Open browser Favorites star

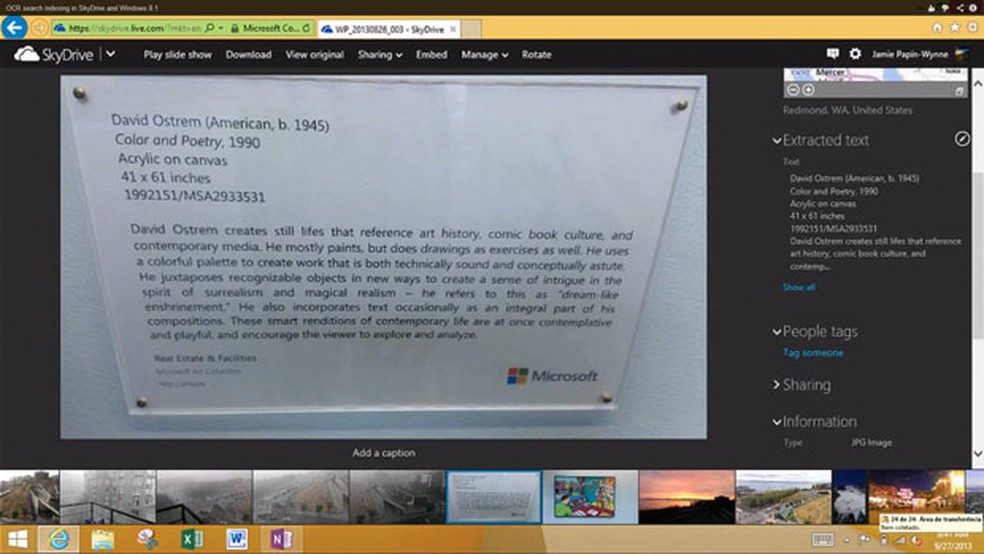(955, 28)
